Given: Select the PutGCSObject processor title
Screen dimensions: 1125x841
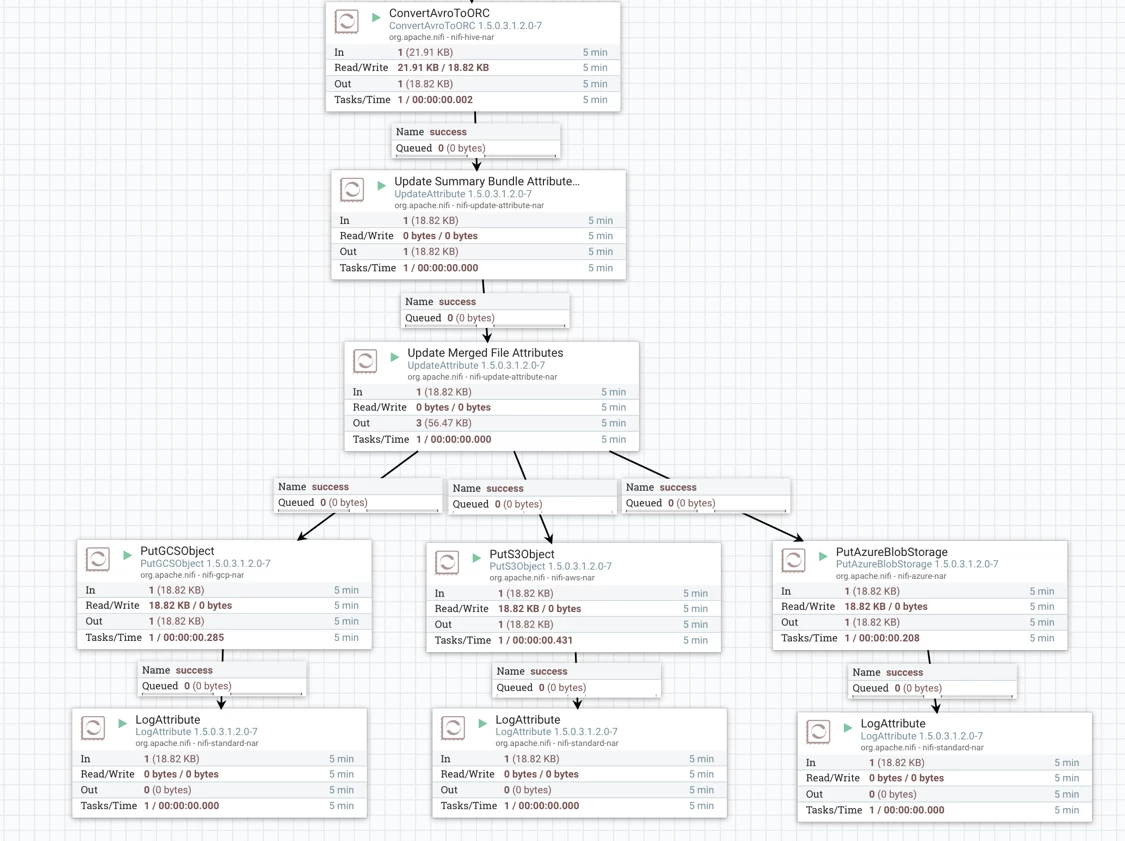Looking at the screenshot, I should [x=177, y=551].
